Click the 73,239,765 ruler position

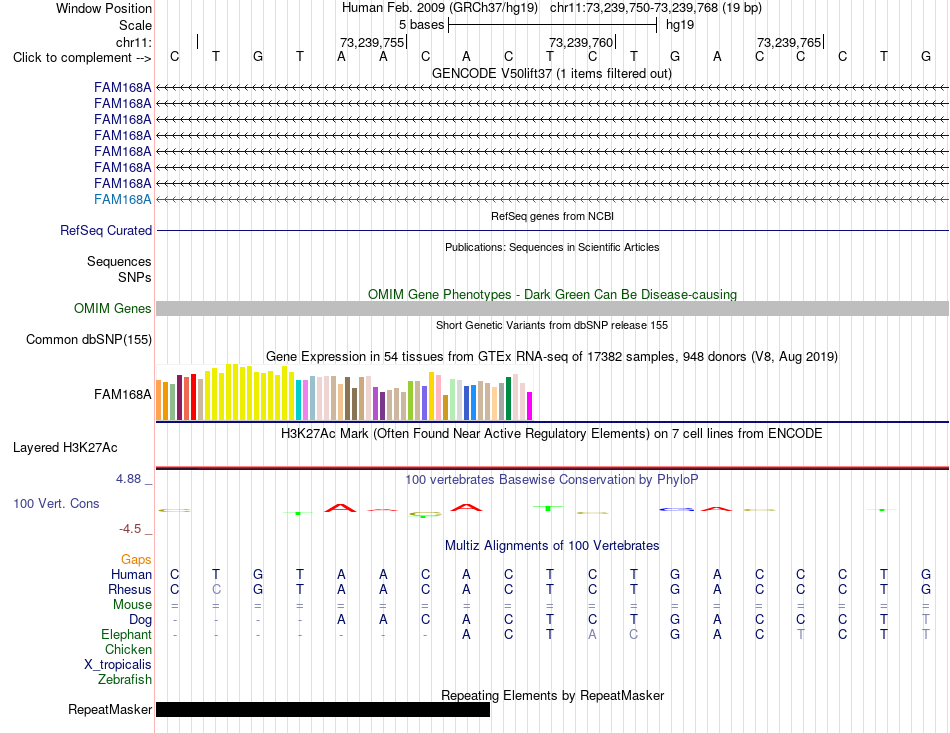tap(789, 42)
